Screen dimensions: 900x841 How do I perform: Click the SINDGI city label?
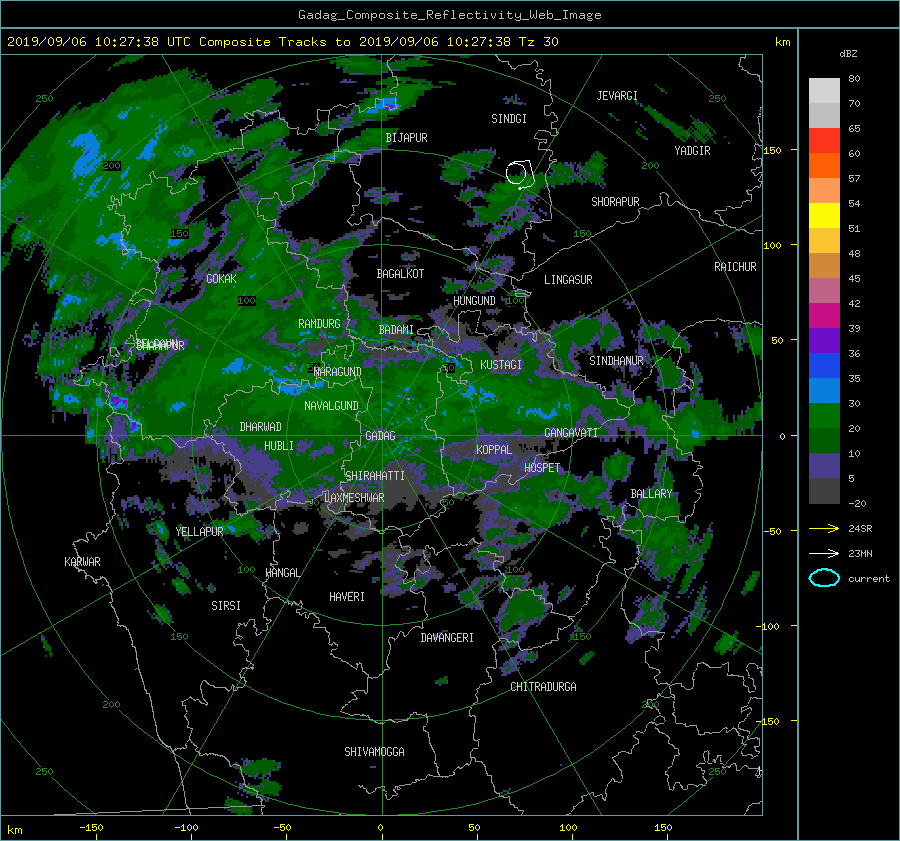(x=509, y=119)
